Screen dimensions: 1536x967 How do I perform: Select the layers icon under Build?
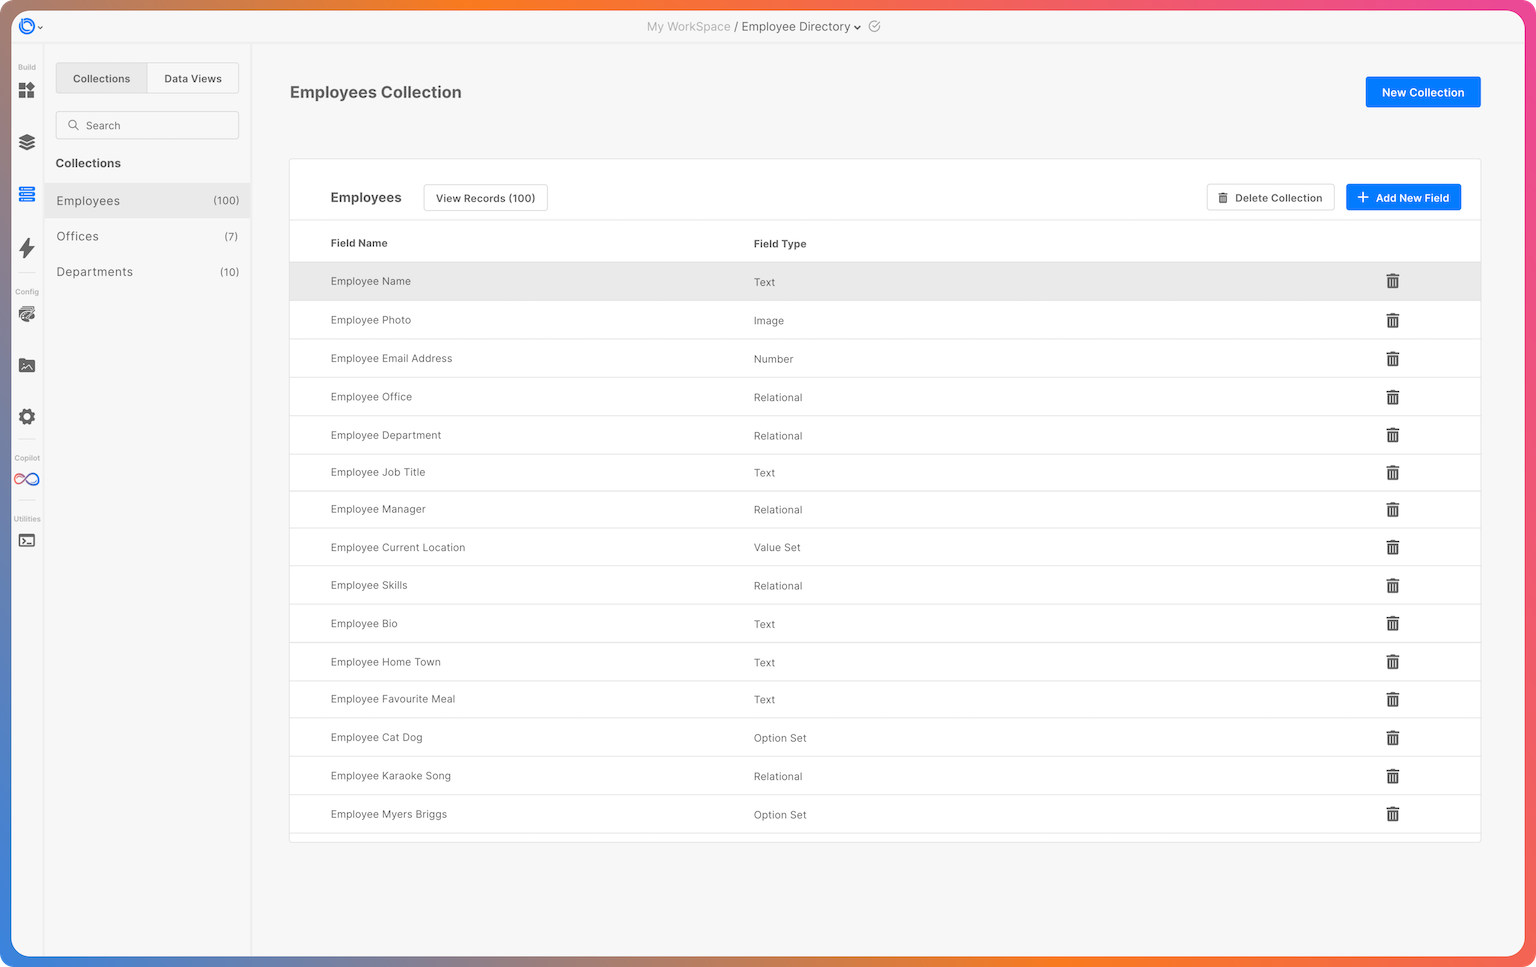tap(27, 142)
